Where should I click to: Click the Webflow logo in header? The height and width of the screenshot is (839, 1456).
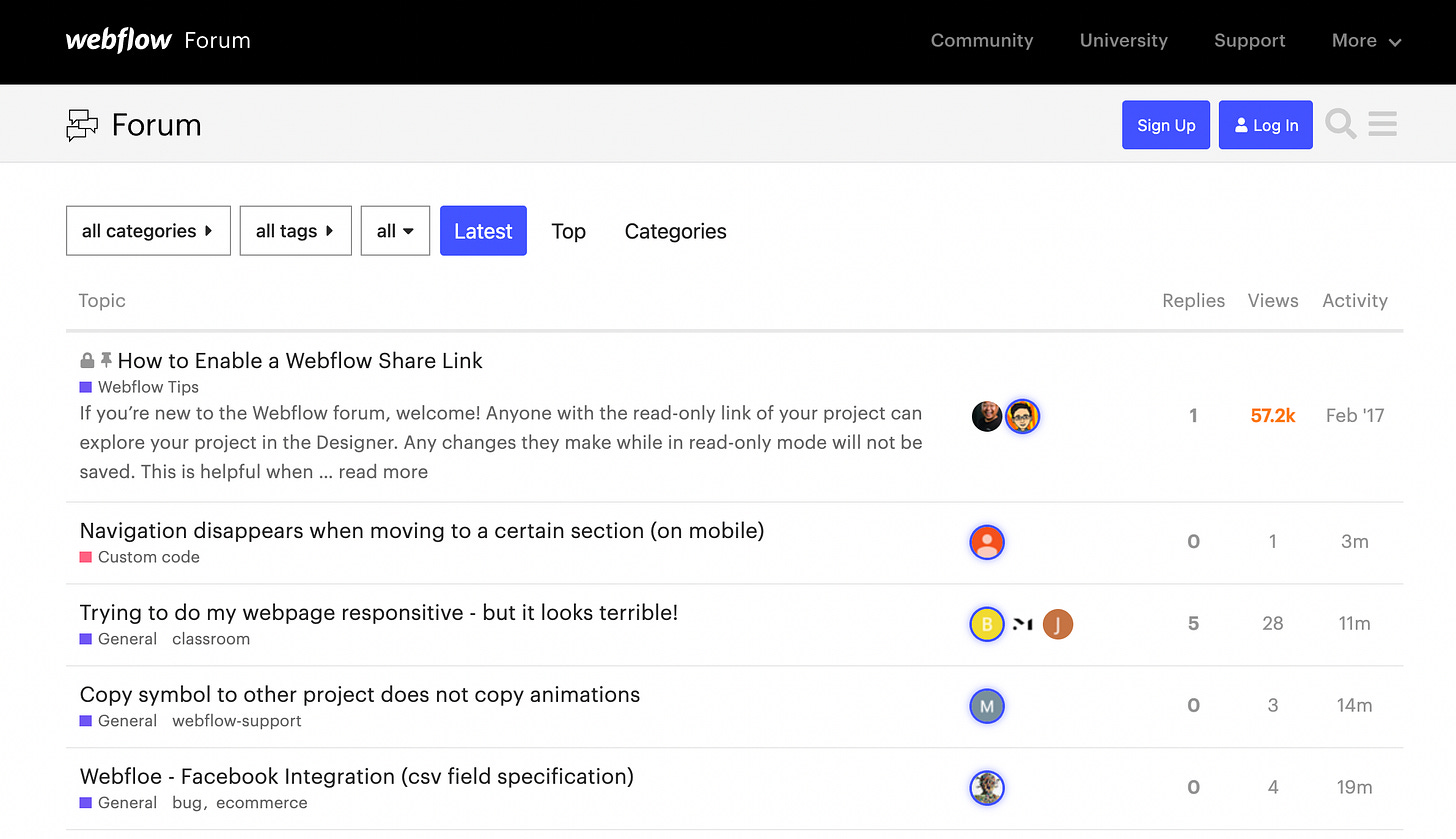(x=118, y=41)
